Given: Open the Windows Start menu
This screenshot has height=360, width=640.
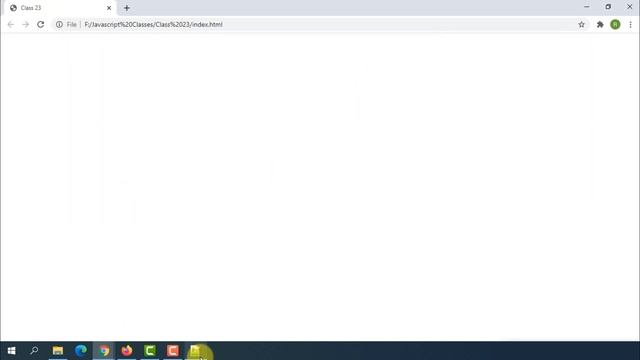Looking at the screenshot, I should [x=11, y=351].
